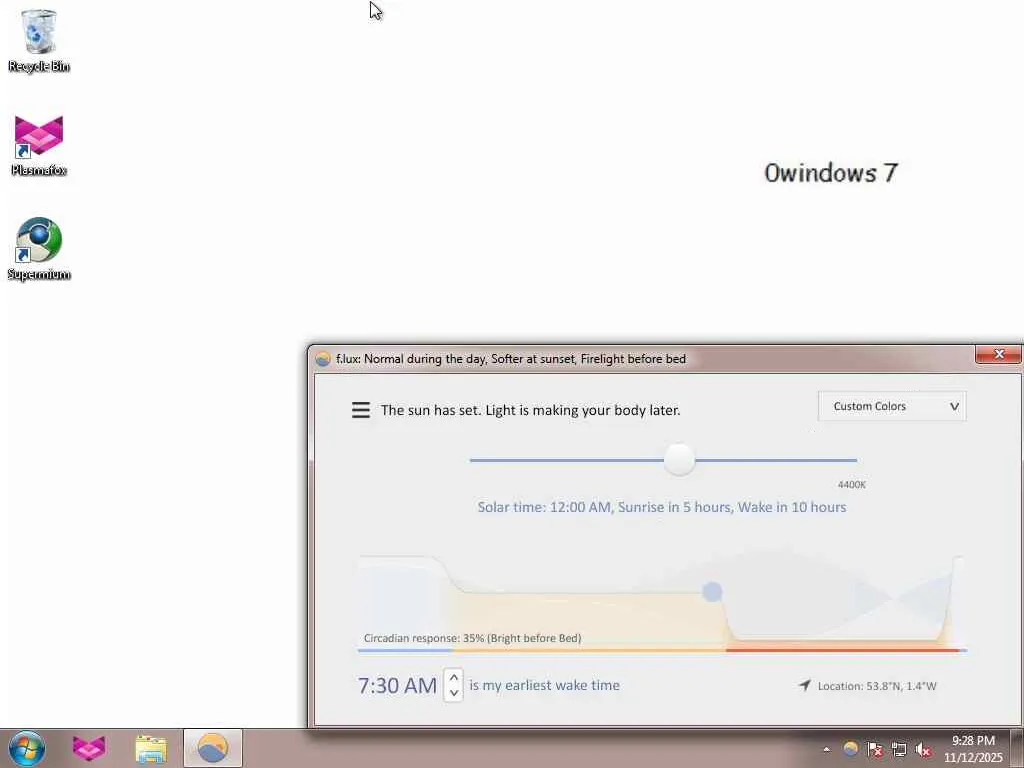
Task: Click the 7:30 AM wake time value
Action: pos(397,685)
